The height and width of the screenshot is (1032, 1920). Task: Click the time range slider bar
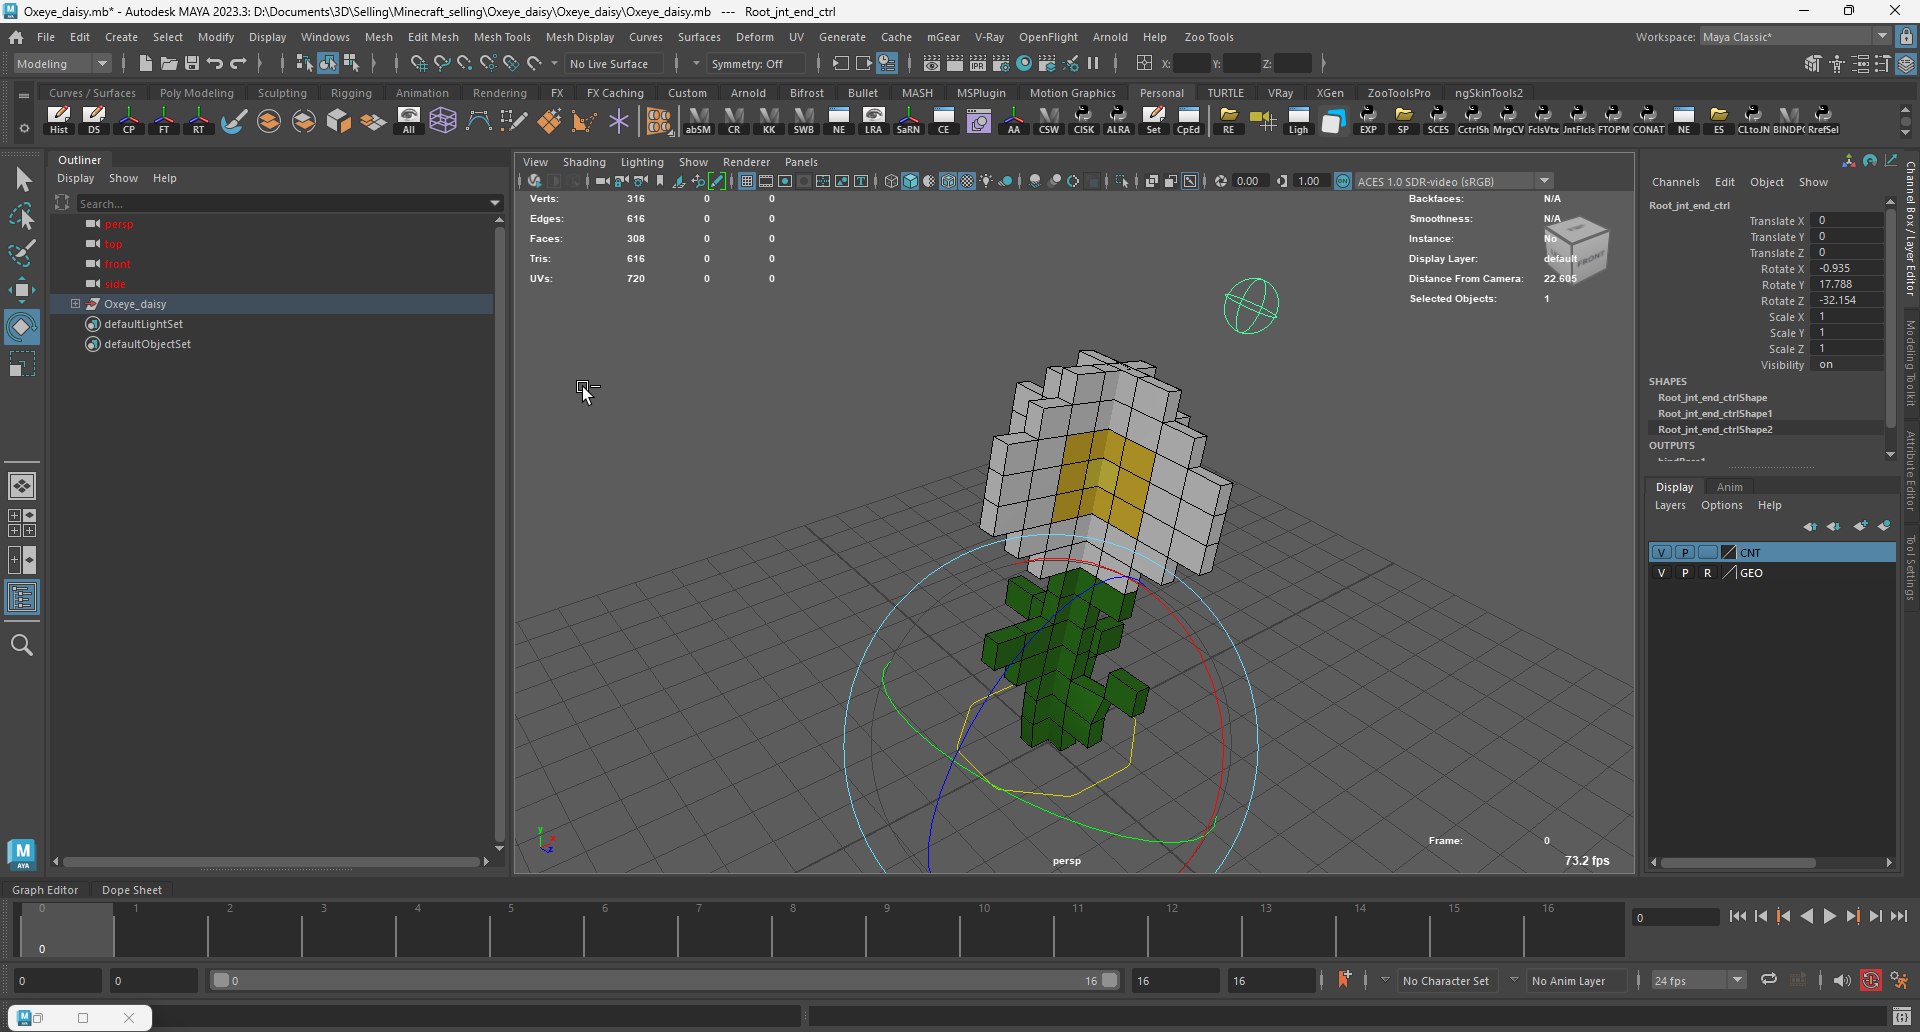coord(665,980)
